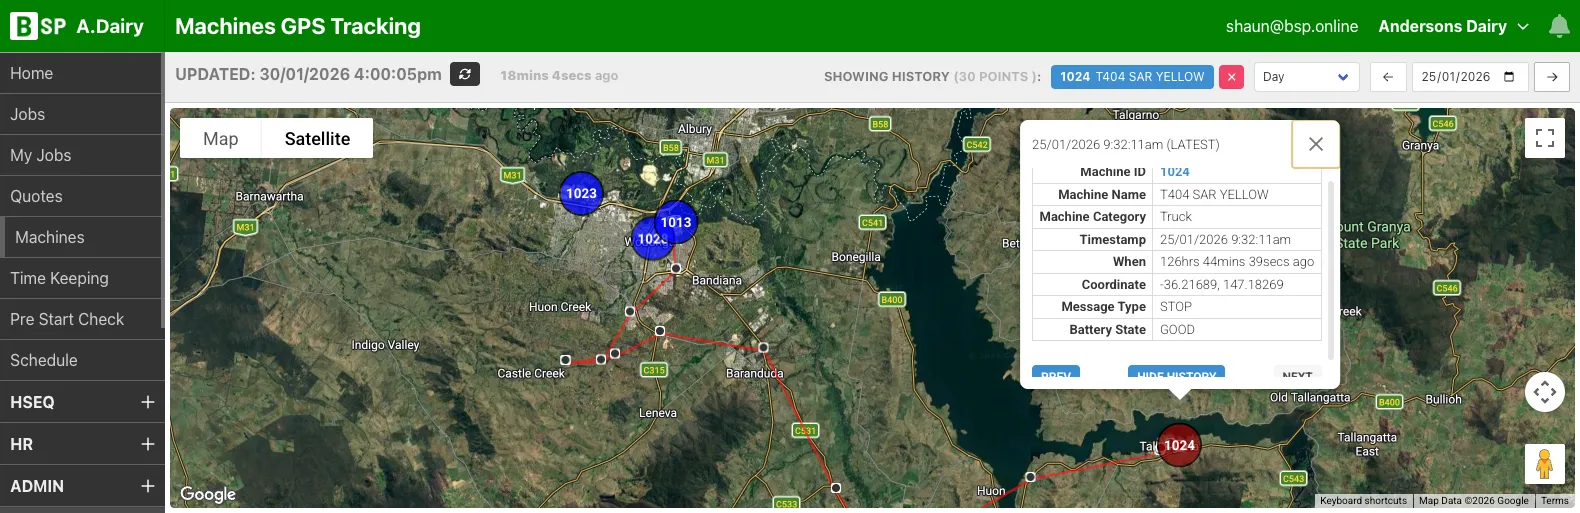The image size is (1580, 513).
Task: Click the 1024 T404 SAR YELLOW history tag
Action: [1132, 77]
